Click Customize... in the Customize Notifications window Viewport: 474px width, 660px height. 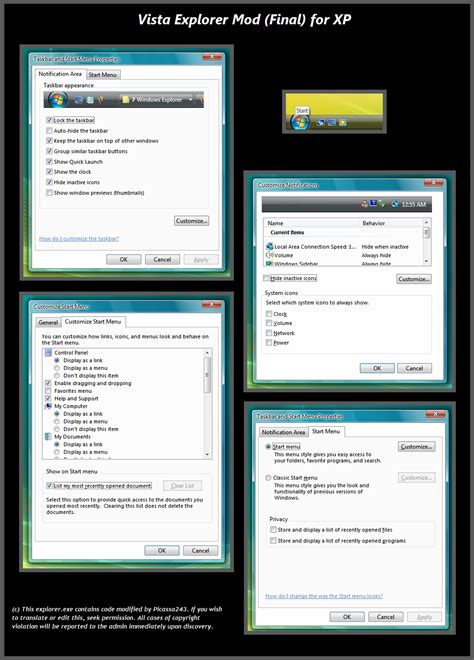414,279
